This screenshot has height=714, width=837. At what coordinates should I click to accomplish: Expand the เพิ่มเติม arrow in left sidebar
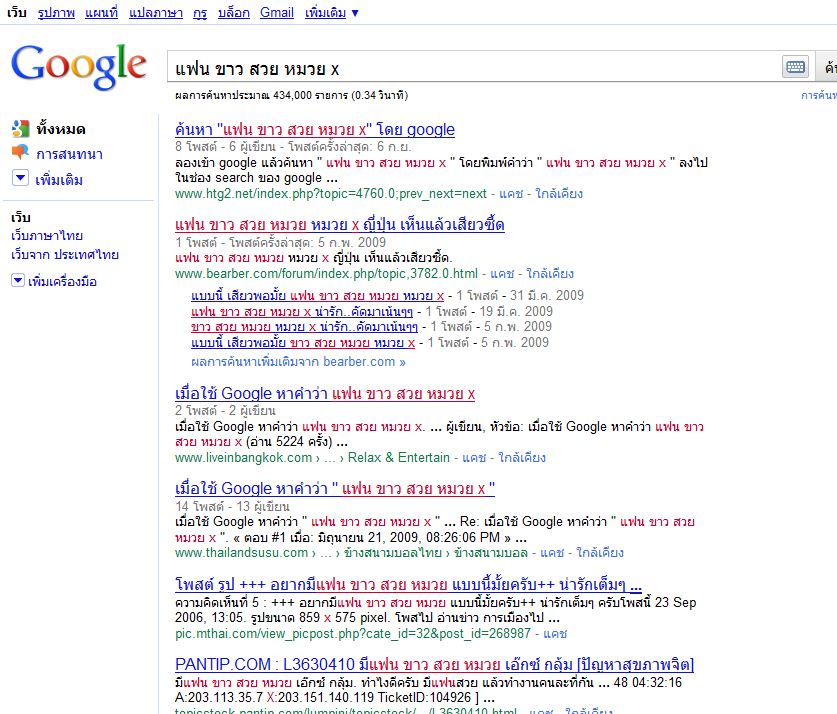[20, 178]
